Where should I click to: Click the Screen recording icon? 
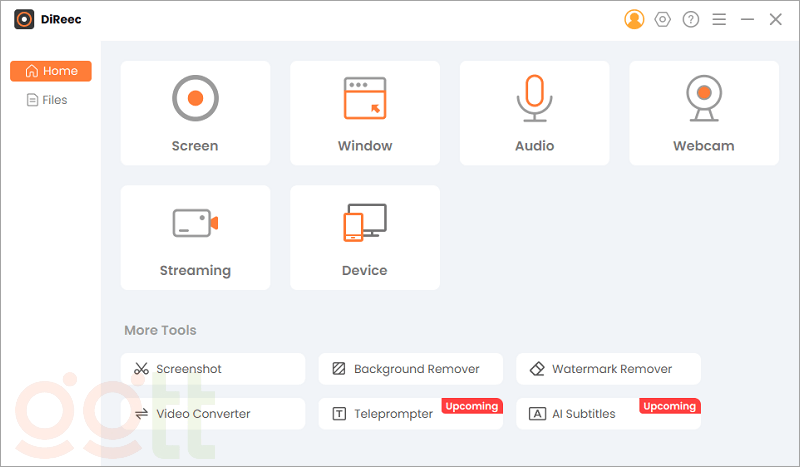tap(195, 98)
